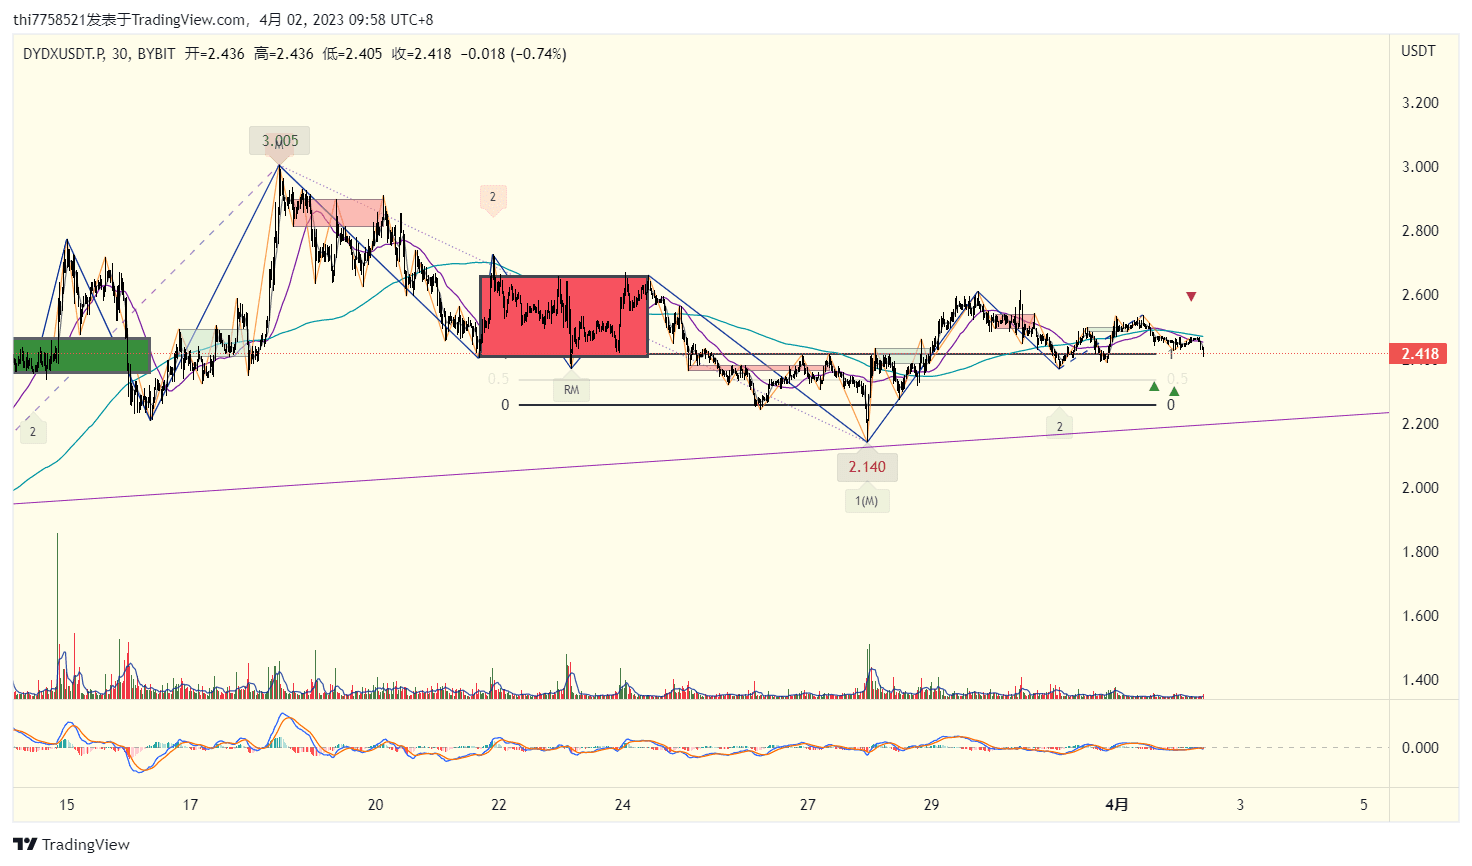This screenshot has height=866, width=1472.
Task: Click the green rectangle zone at left
Action: coord(82,355)
